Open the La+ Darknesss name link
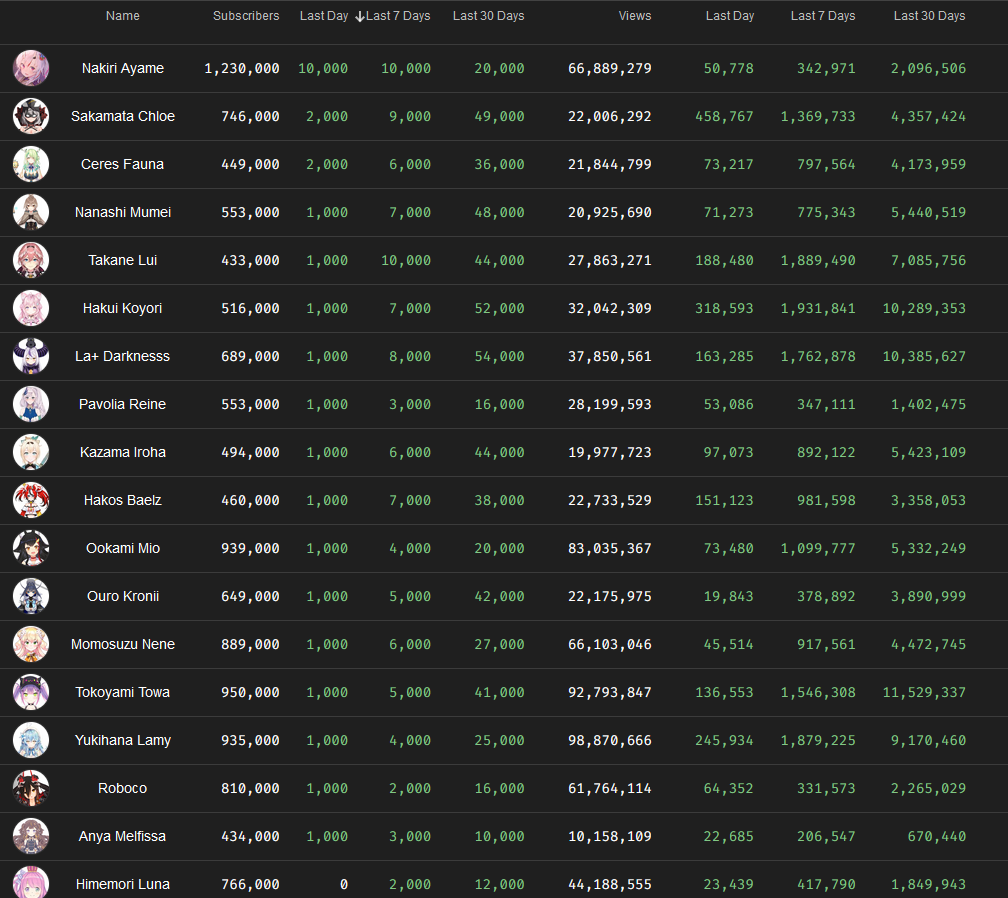 (123, 356)
